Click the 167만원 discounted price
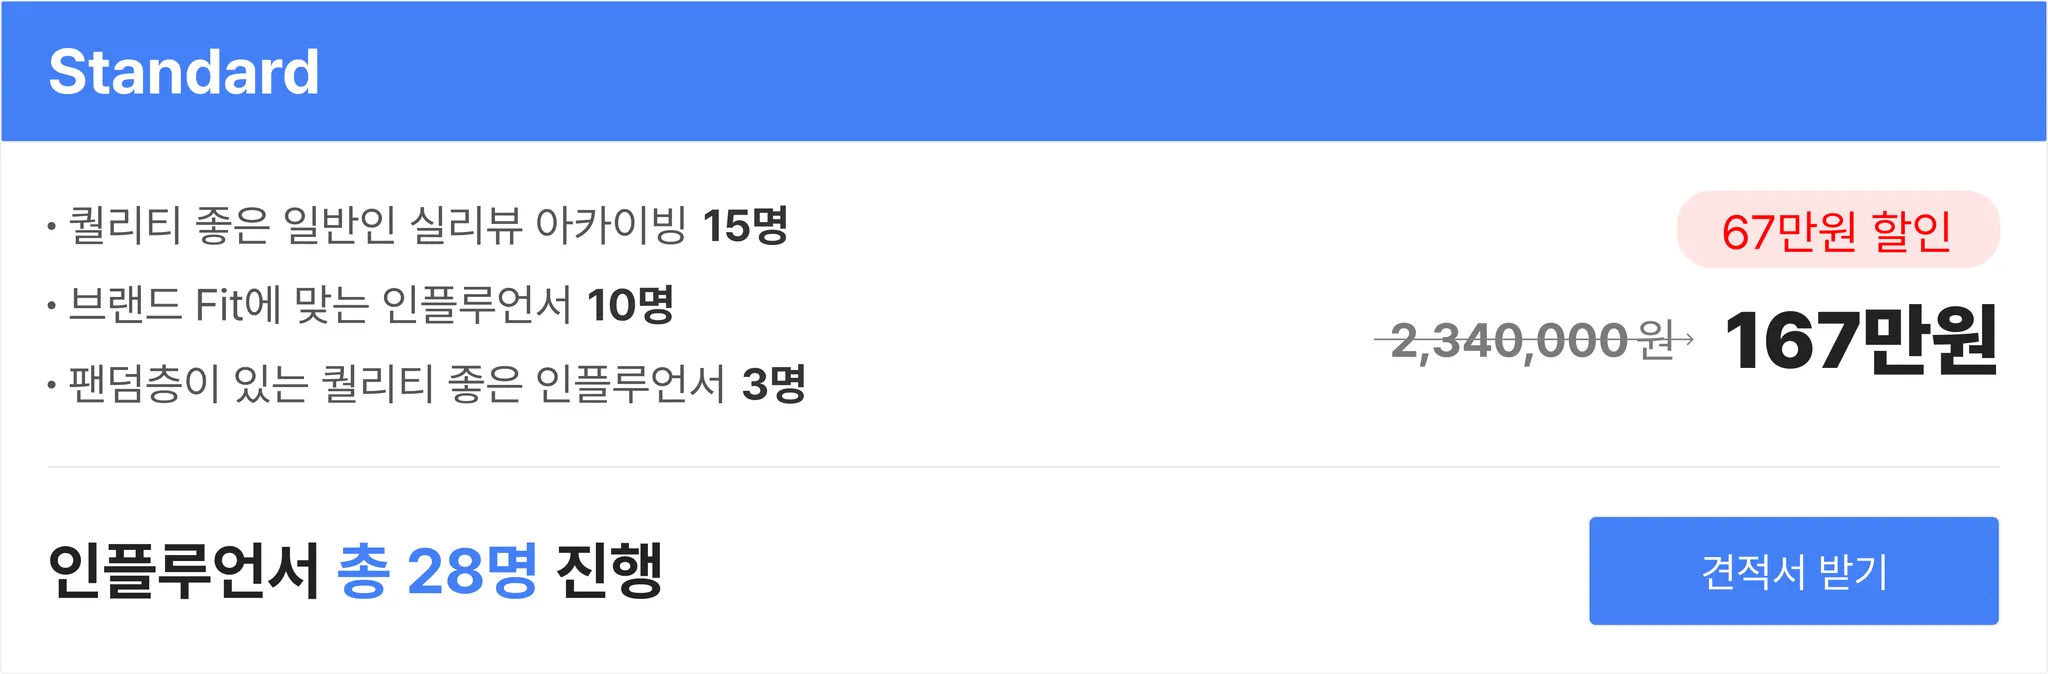 pyautogui.click(x=1861, y=341)
